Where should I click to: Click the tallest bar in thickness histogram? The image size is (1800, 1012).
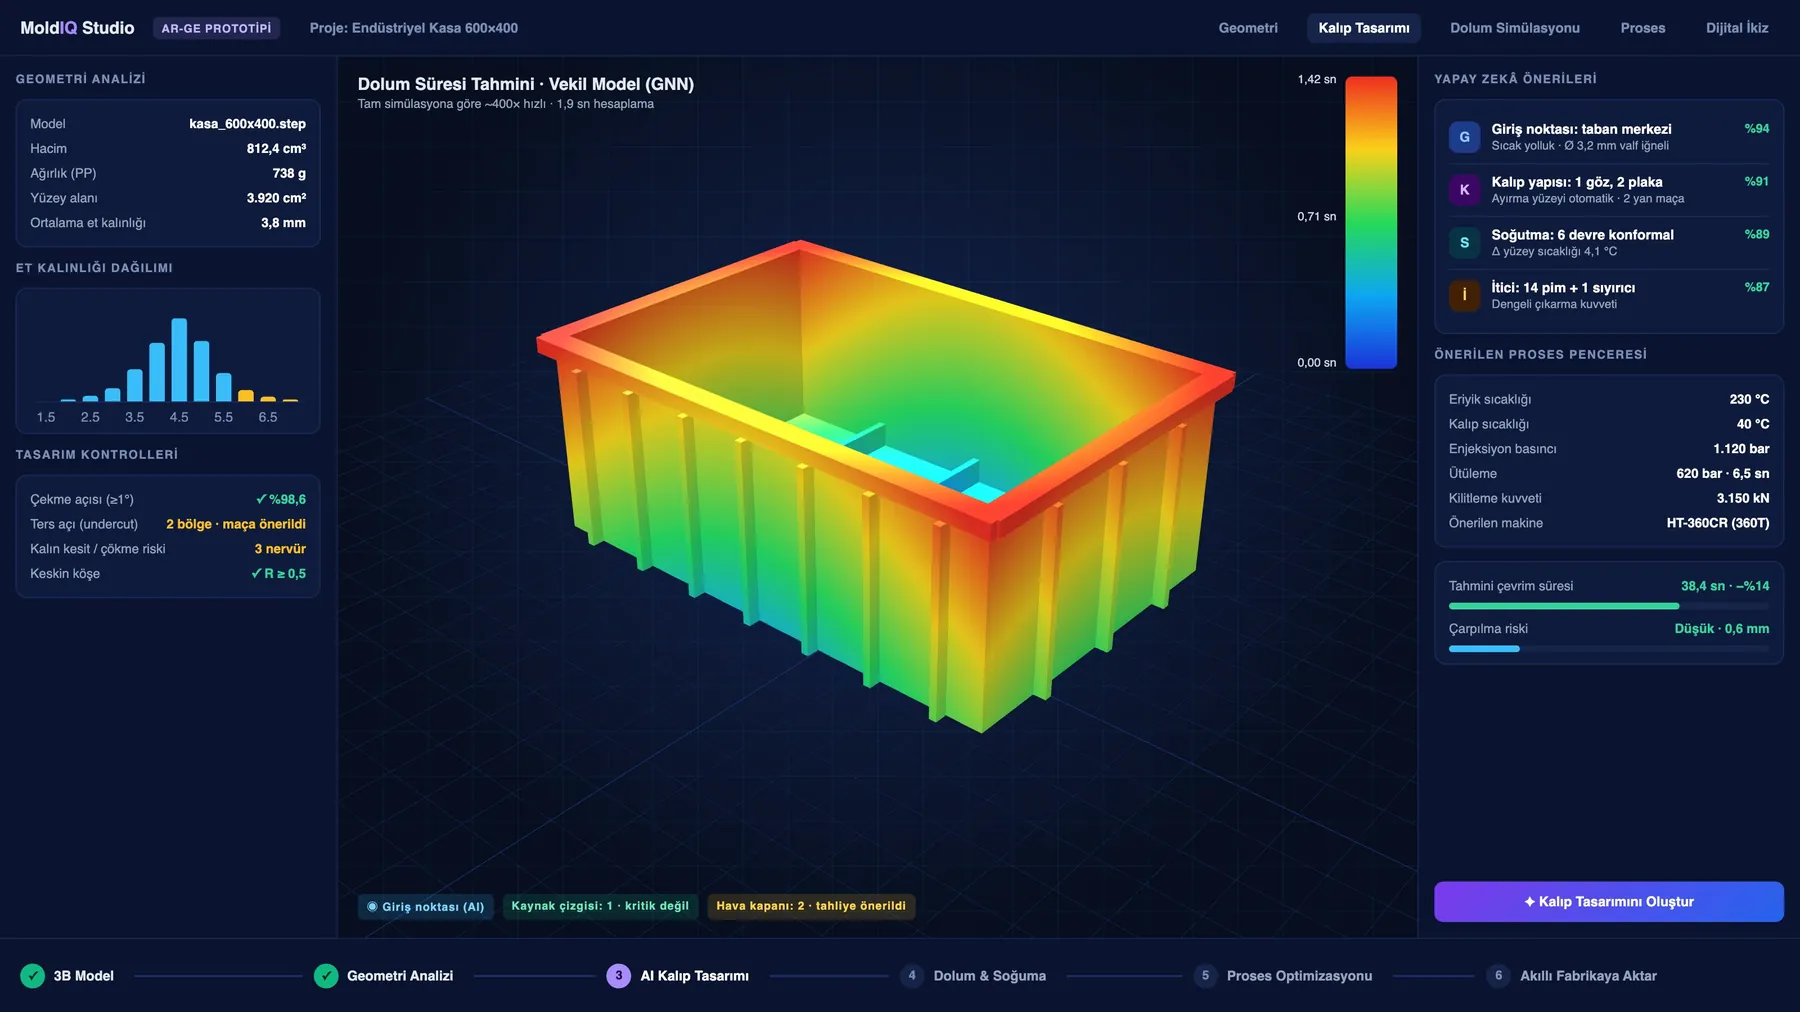(x=179, y=360)
